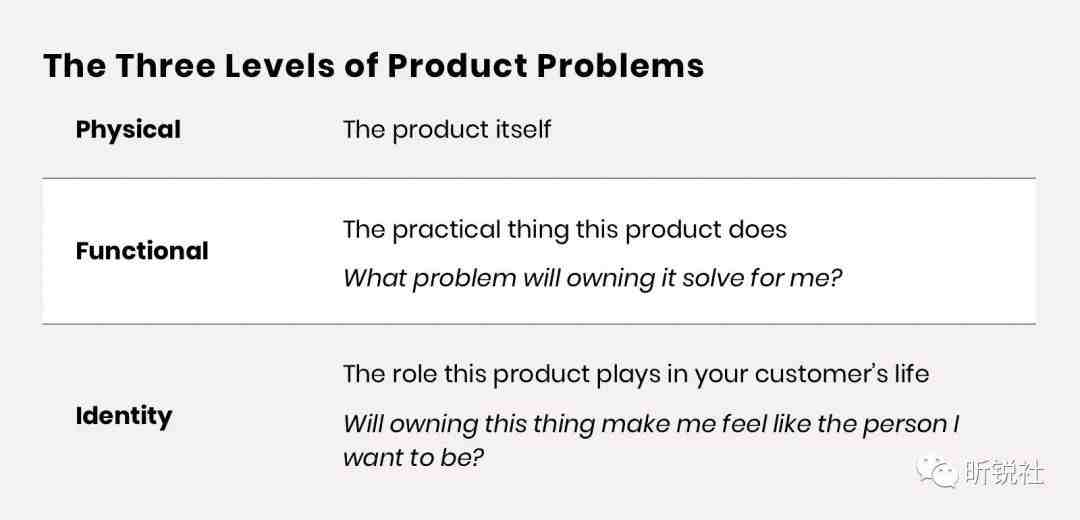Click the italic line Will owning this thing

(651, 424)
